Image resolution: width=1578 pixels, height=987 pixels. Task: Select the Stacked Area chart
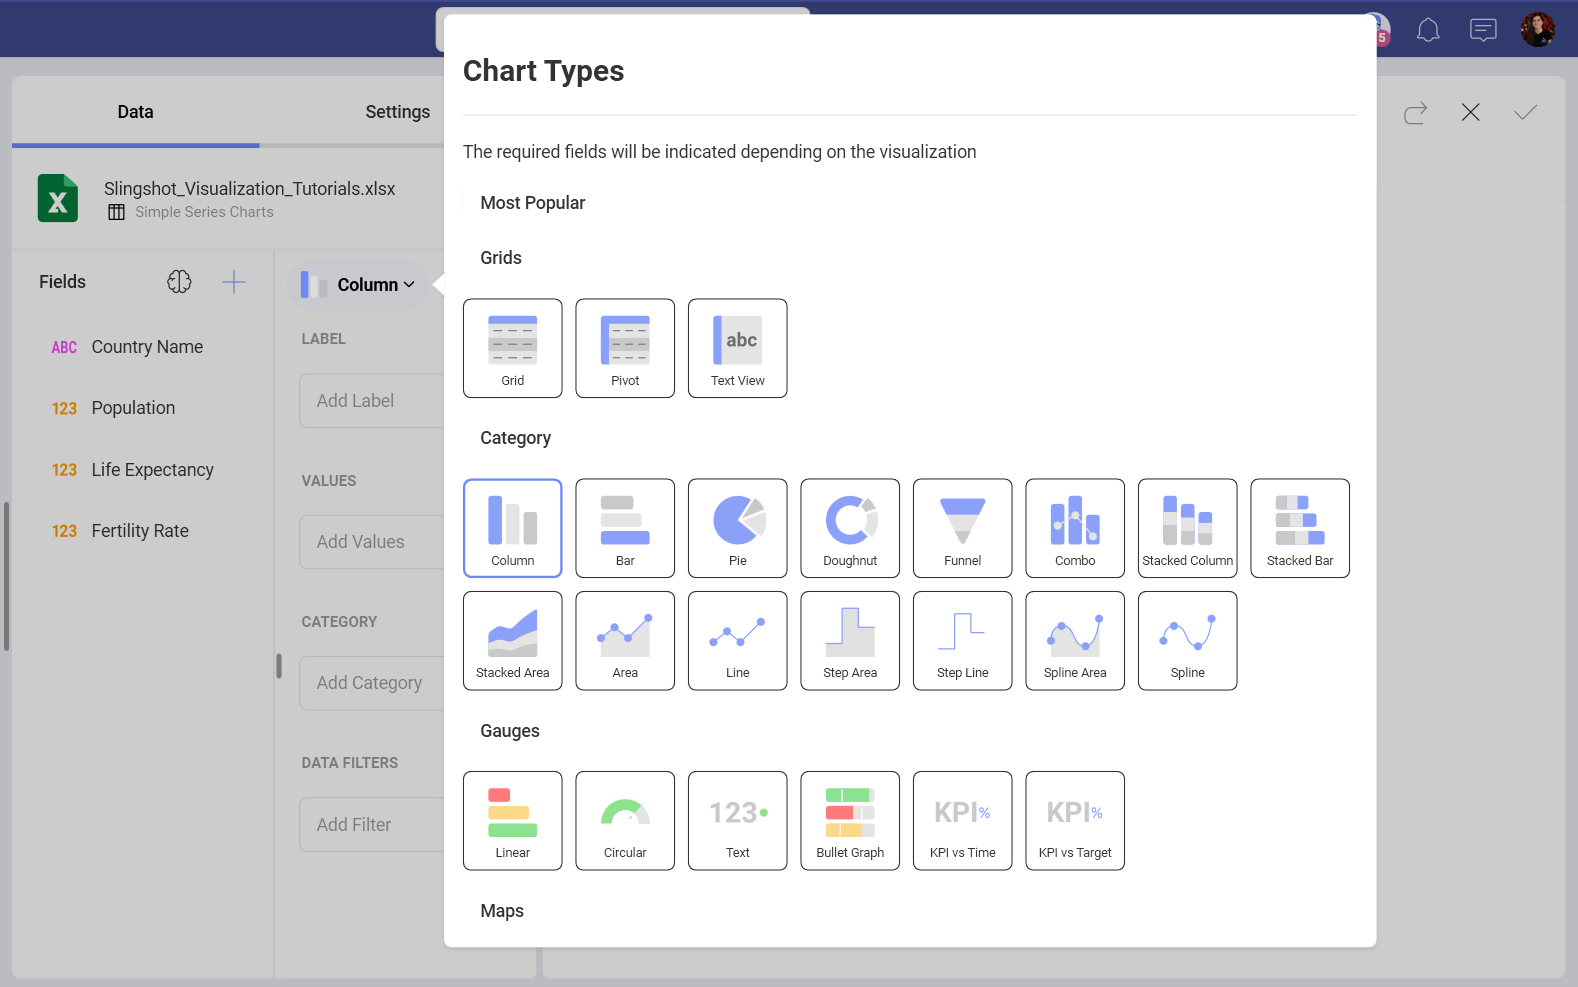[x=513, y=641]
